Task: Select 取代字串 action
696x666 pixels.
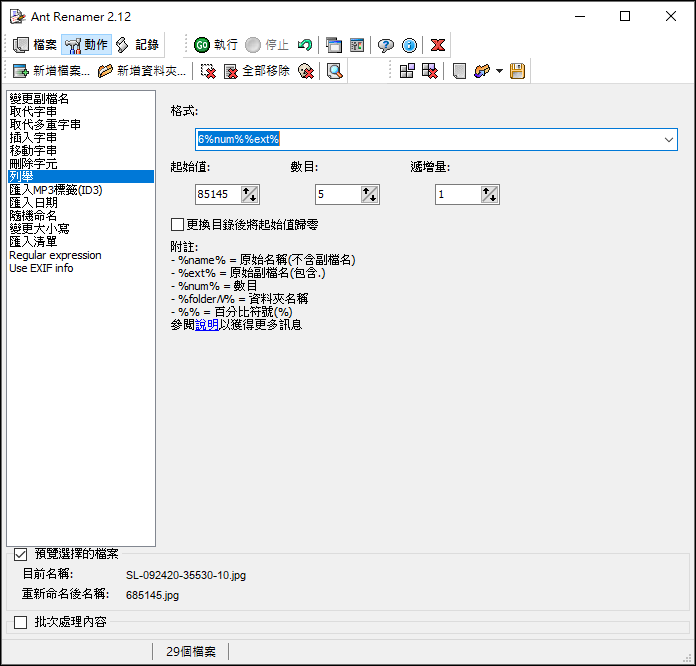Action: (x=81, y=111)
